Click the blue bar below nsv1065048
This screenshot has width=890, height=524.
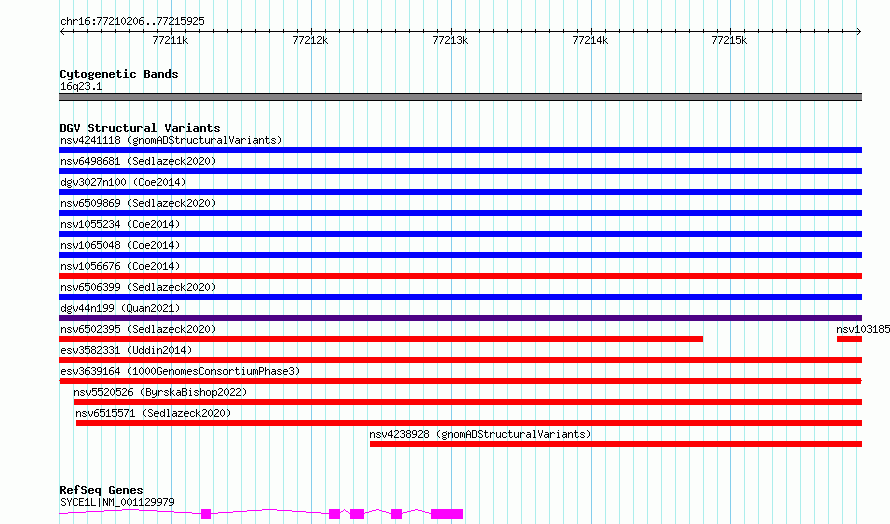[x=460, y=255]
